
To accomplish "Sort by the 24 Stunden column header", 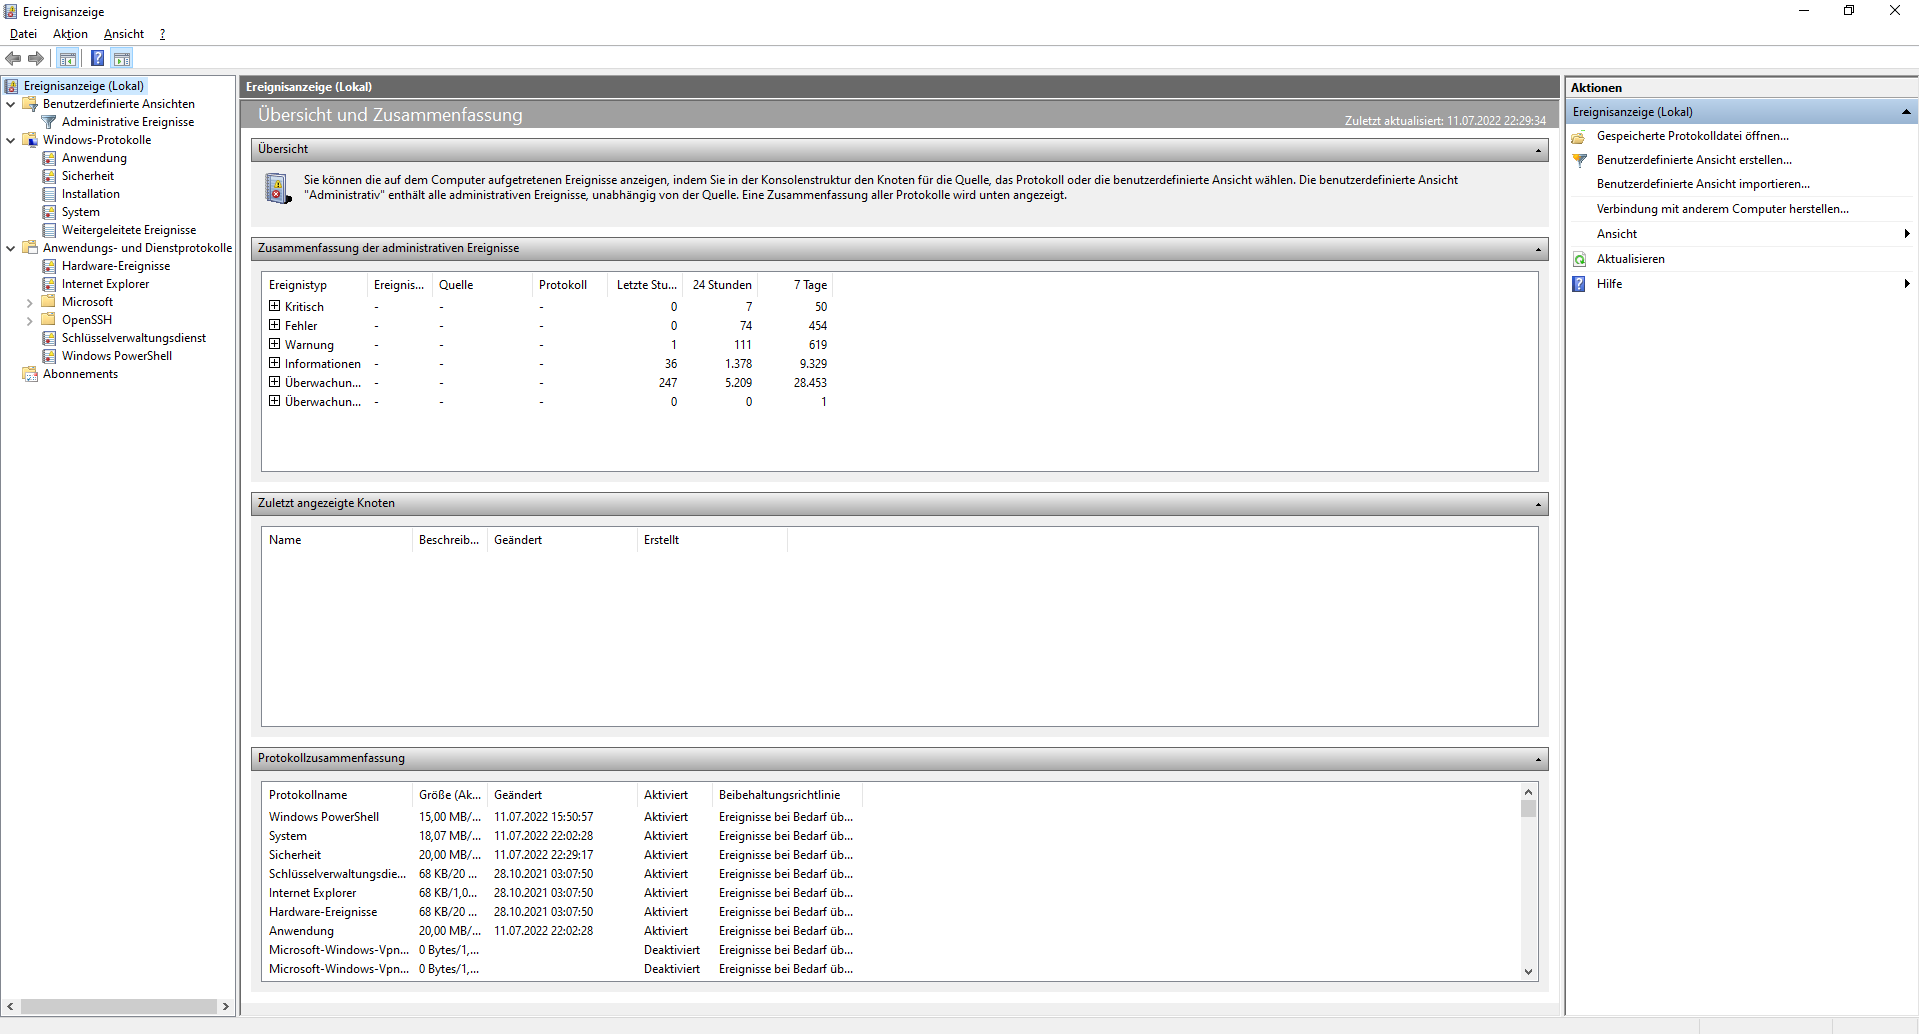I will tap(722, 285).
